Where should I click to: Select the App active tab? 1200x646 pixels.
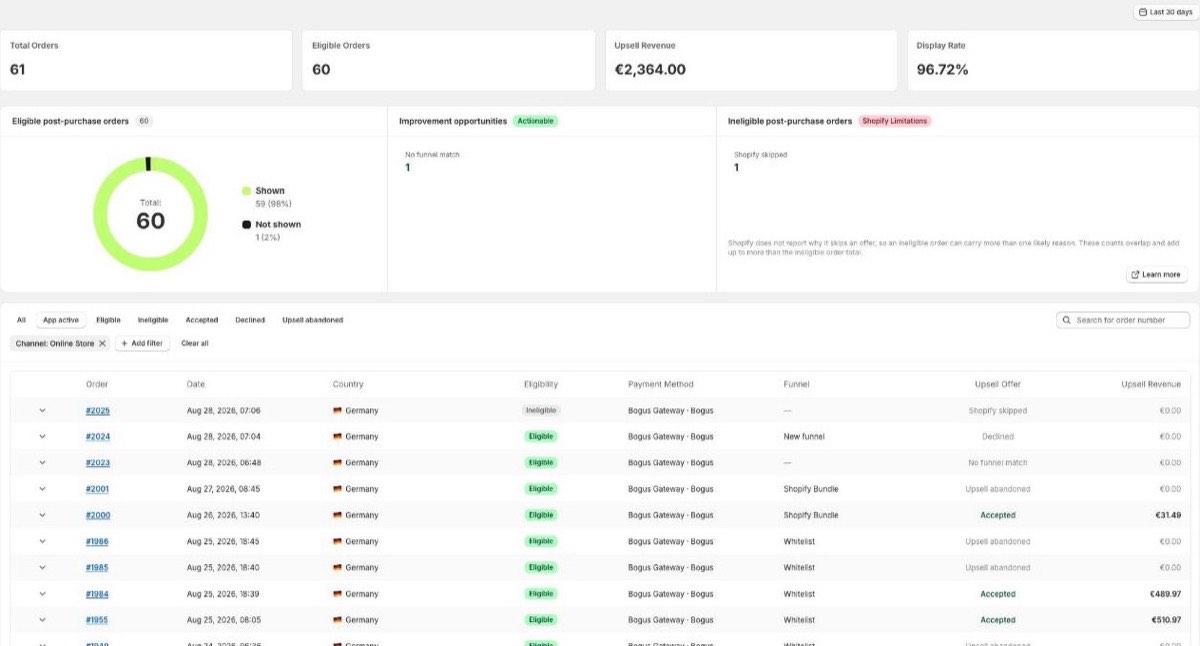[x=61, y=320]
